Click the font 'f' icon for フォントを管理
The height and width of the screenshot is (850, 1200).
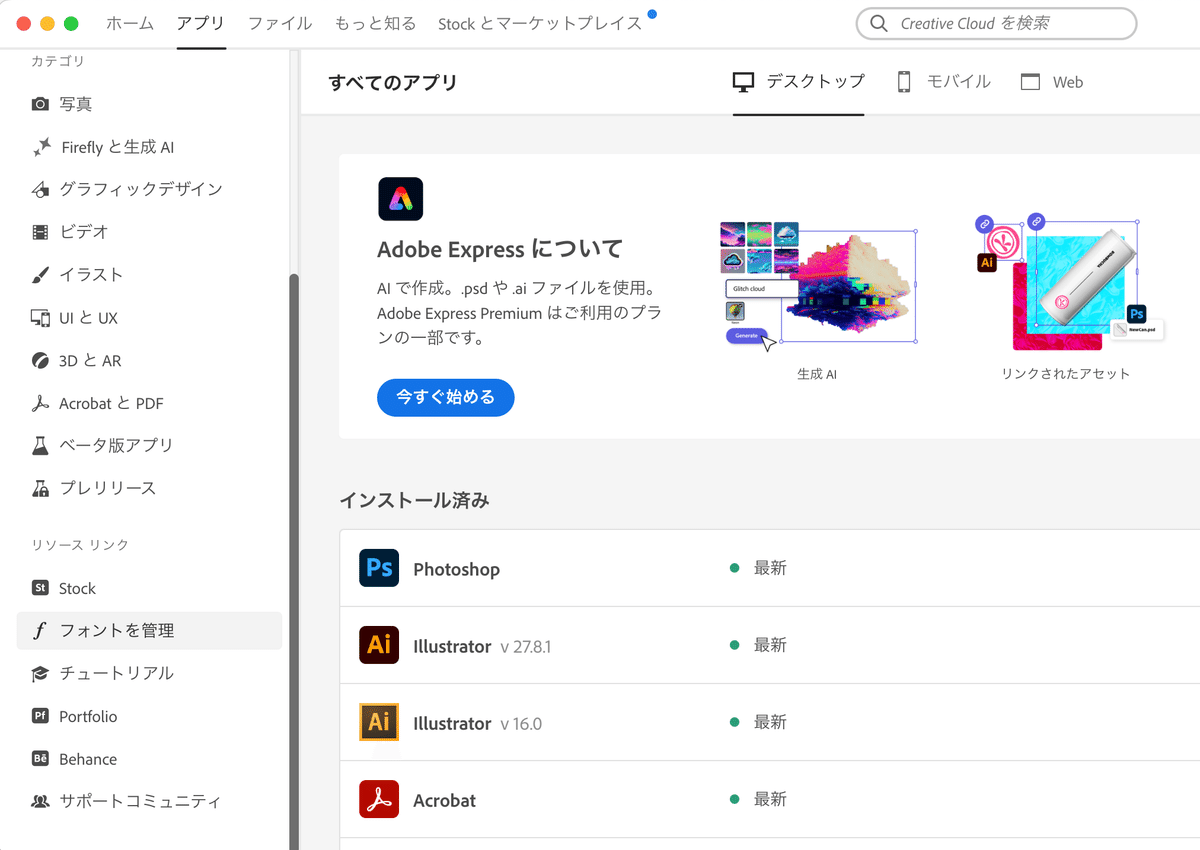coord(40,631)
